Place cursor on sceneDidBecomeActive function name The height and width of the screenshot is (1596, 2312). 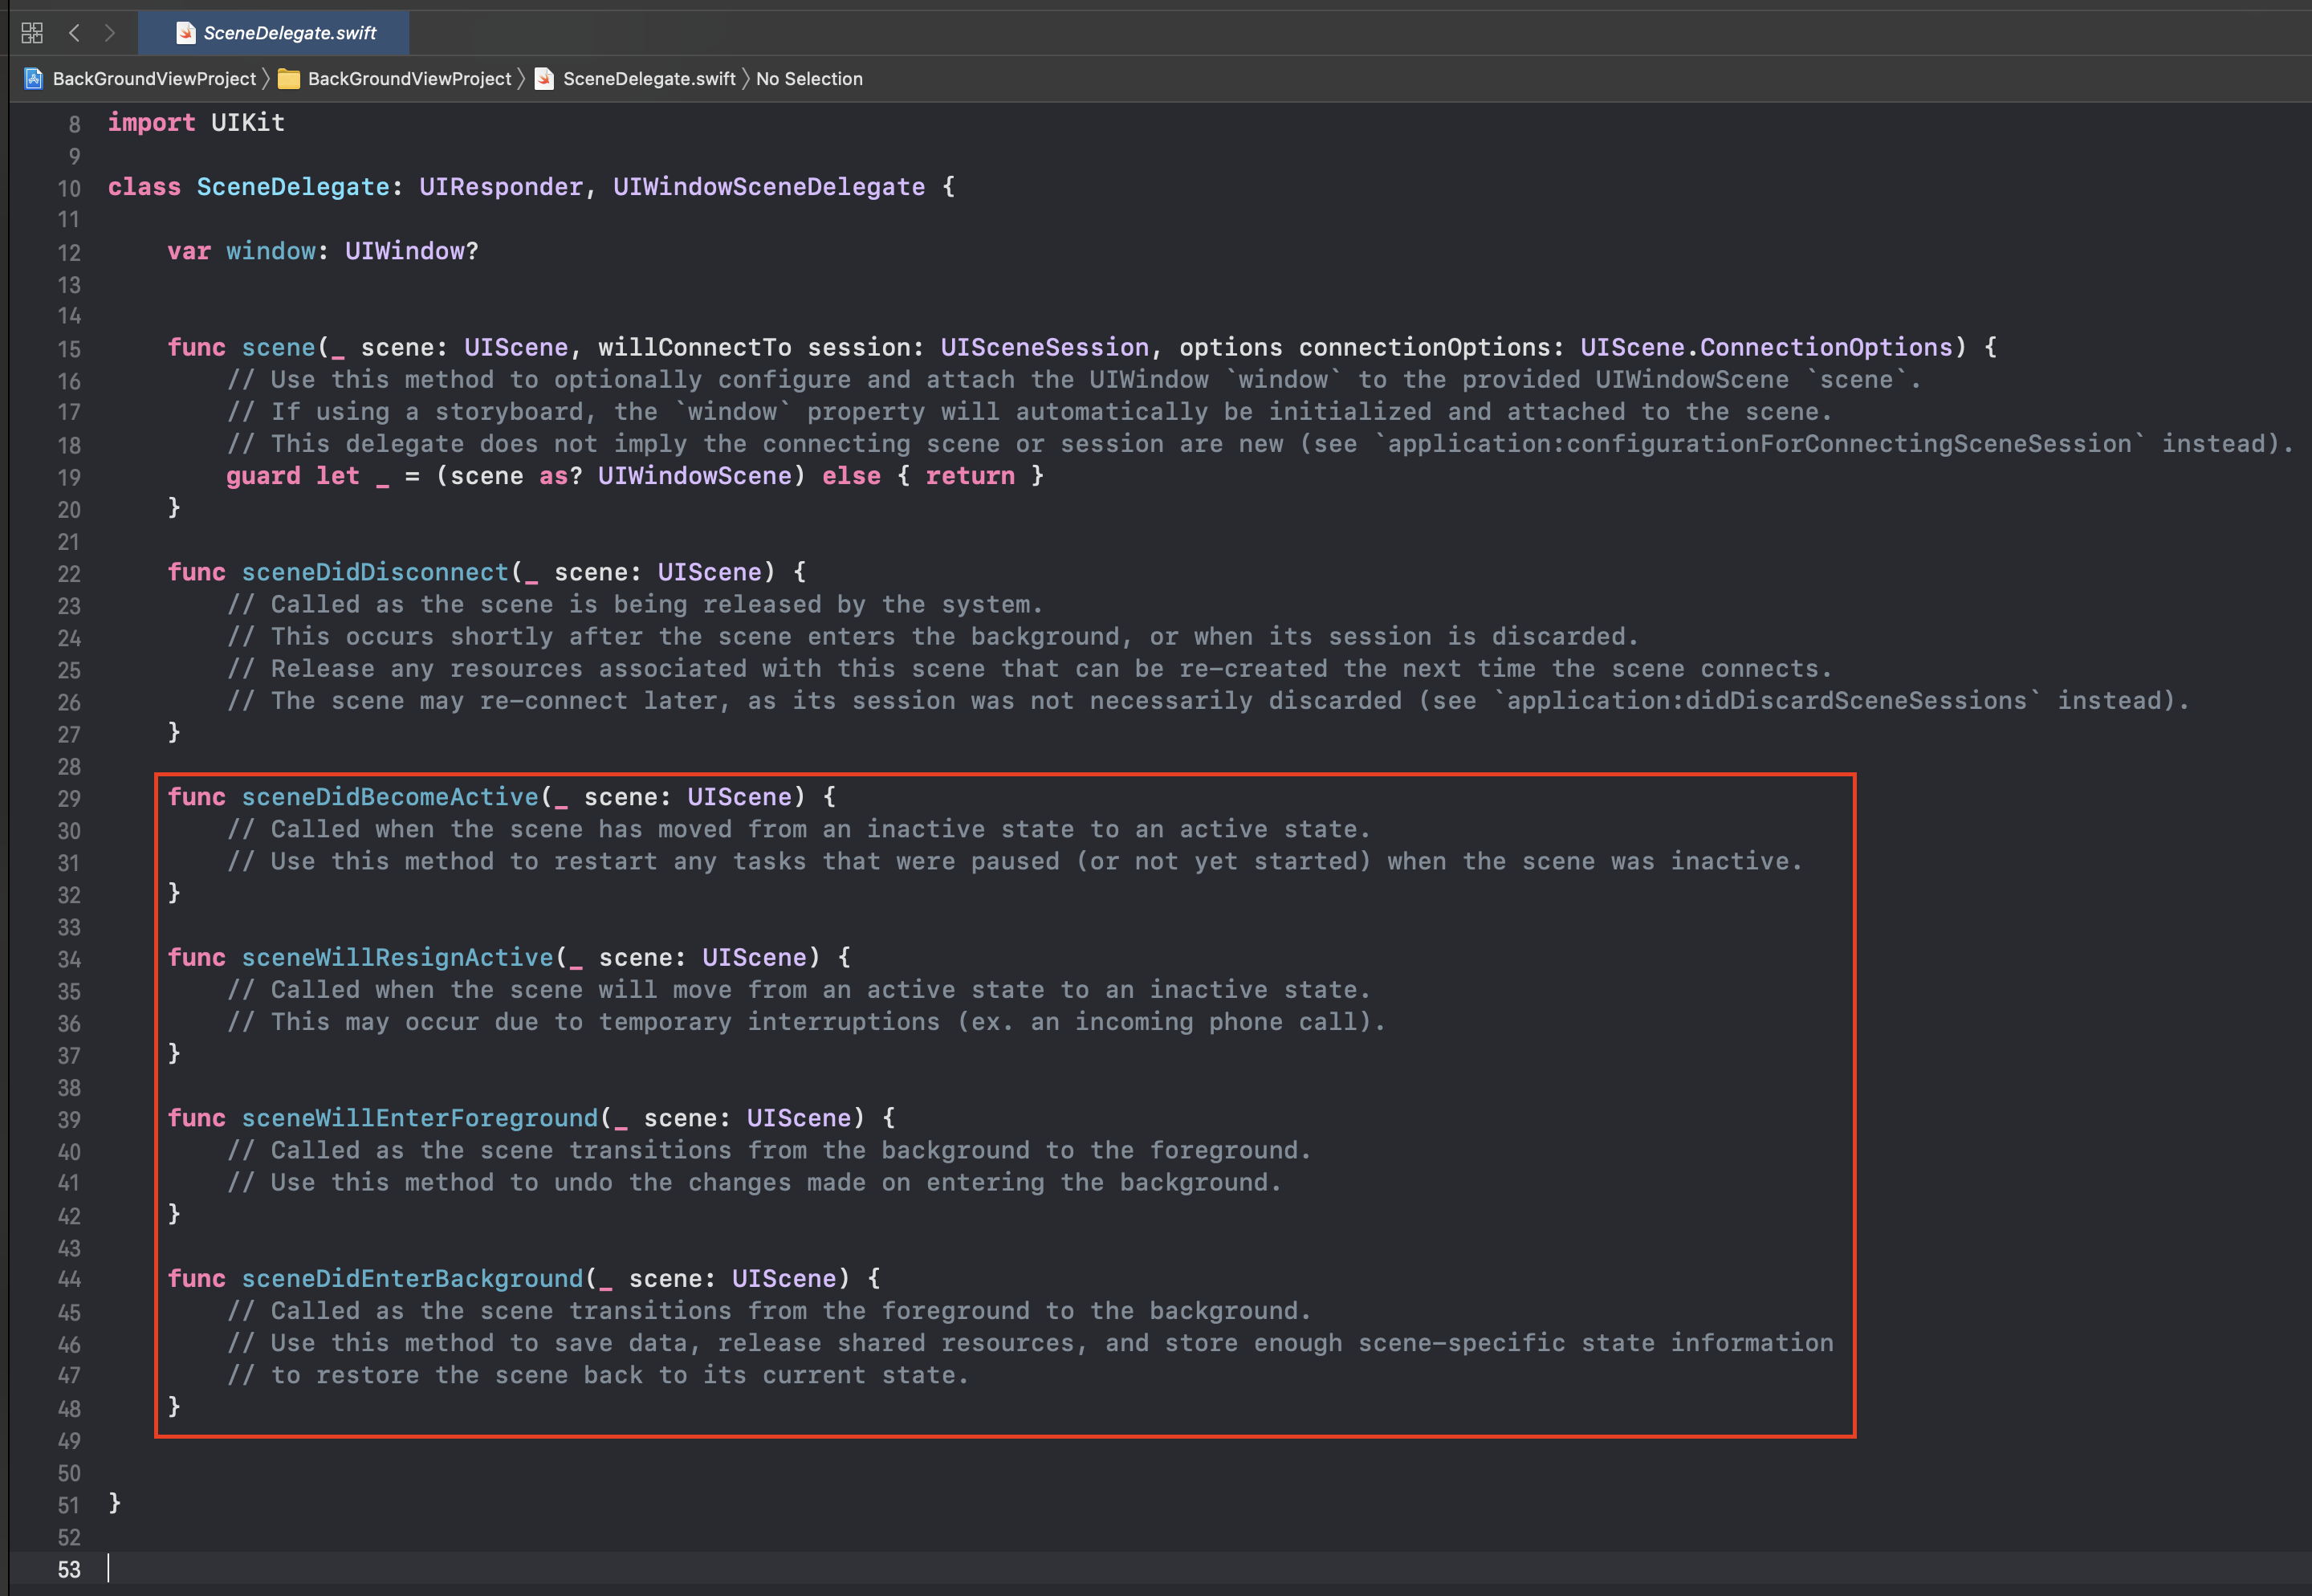390,797
